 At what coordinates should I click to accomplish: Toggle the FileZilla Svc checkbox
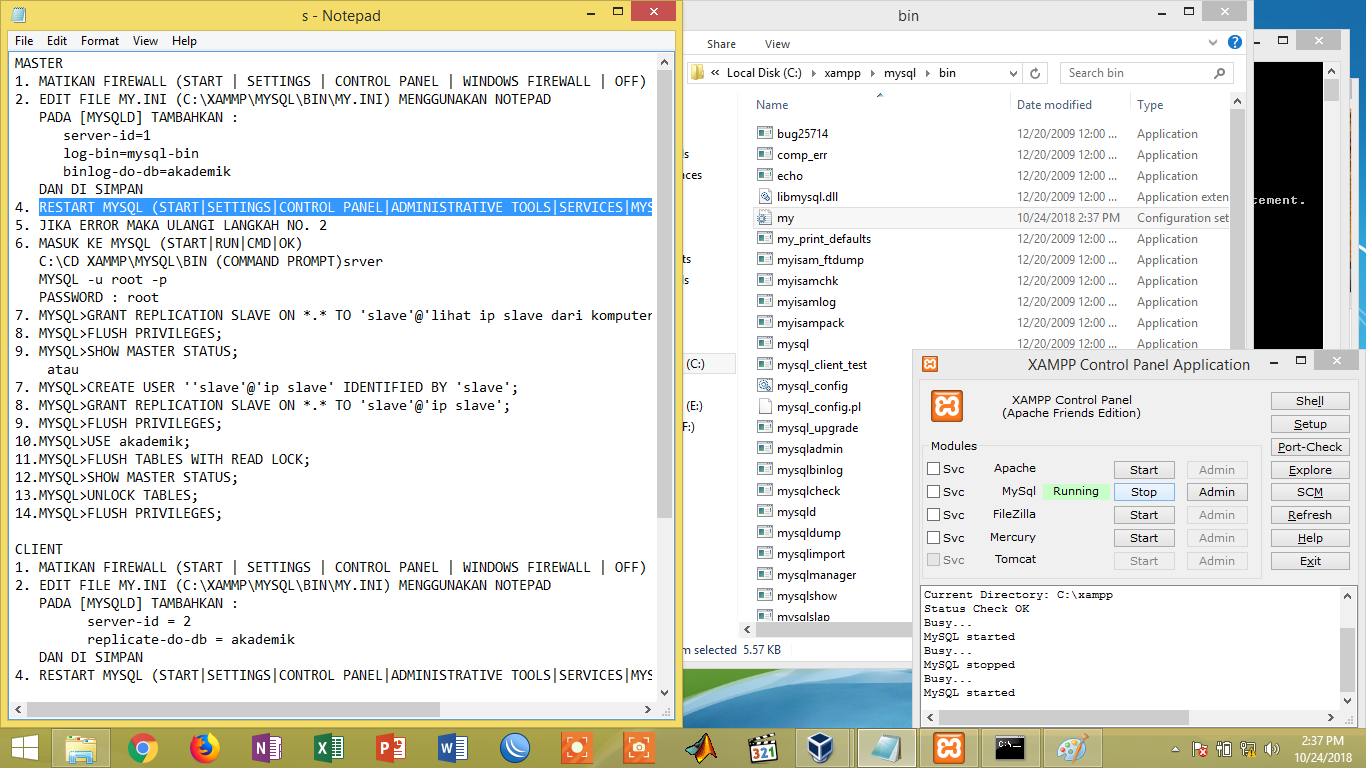(933, 514)
